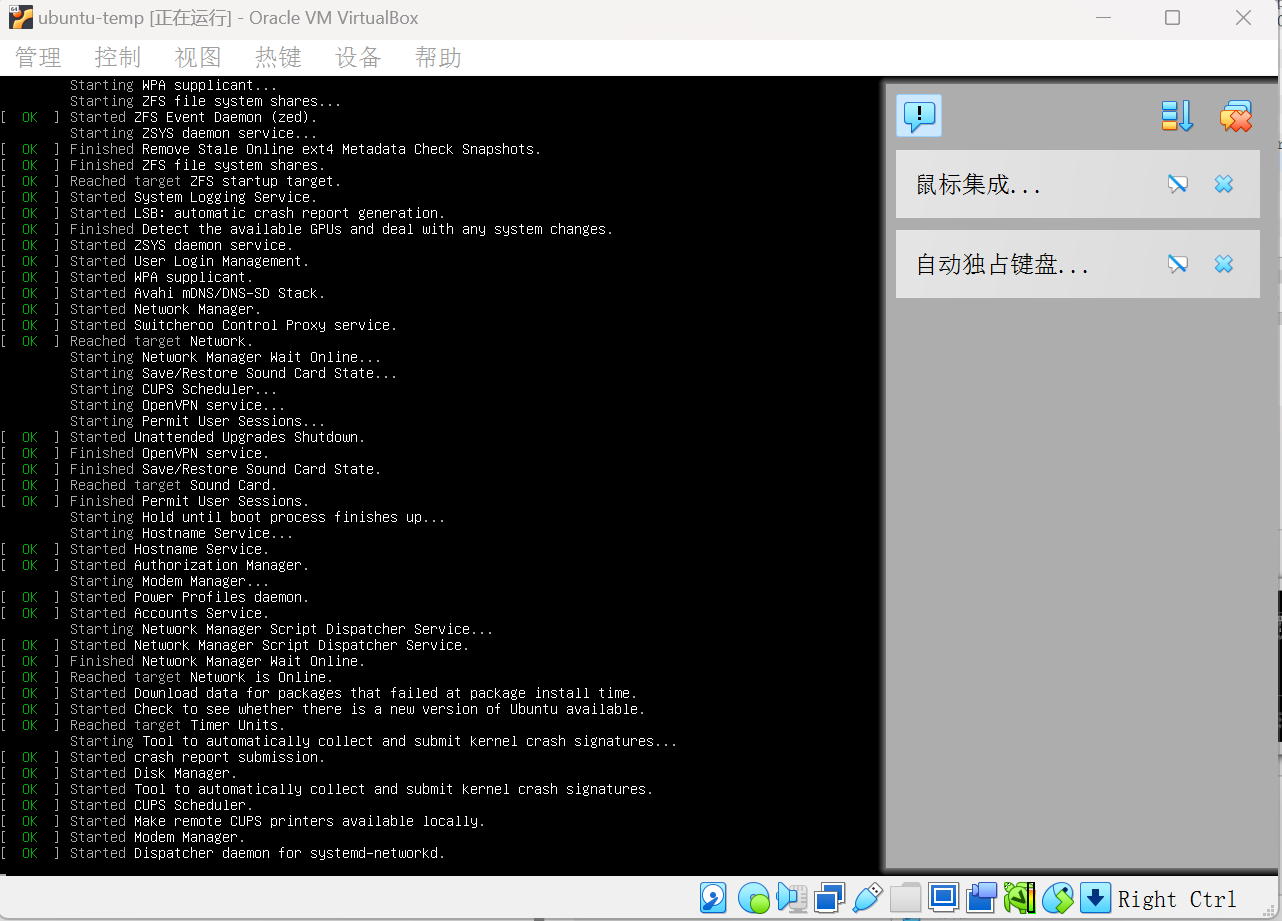
Task: Click the mouse integration status icon
Action: click(1058, 898)
